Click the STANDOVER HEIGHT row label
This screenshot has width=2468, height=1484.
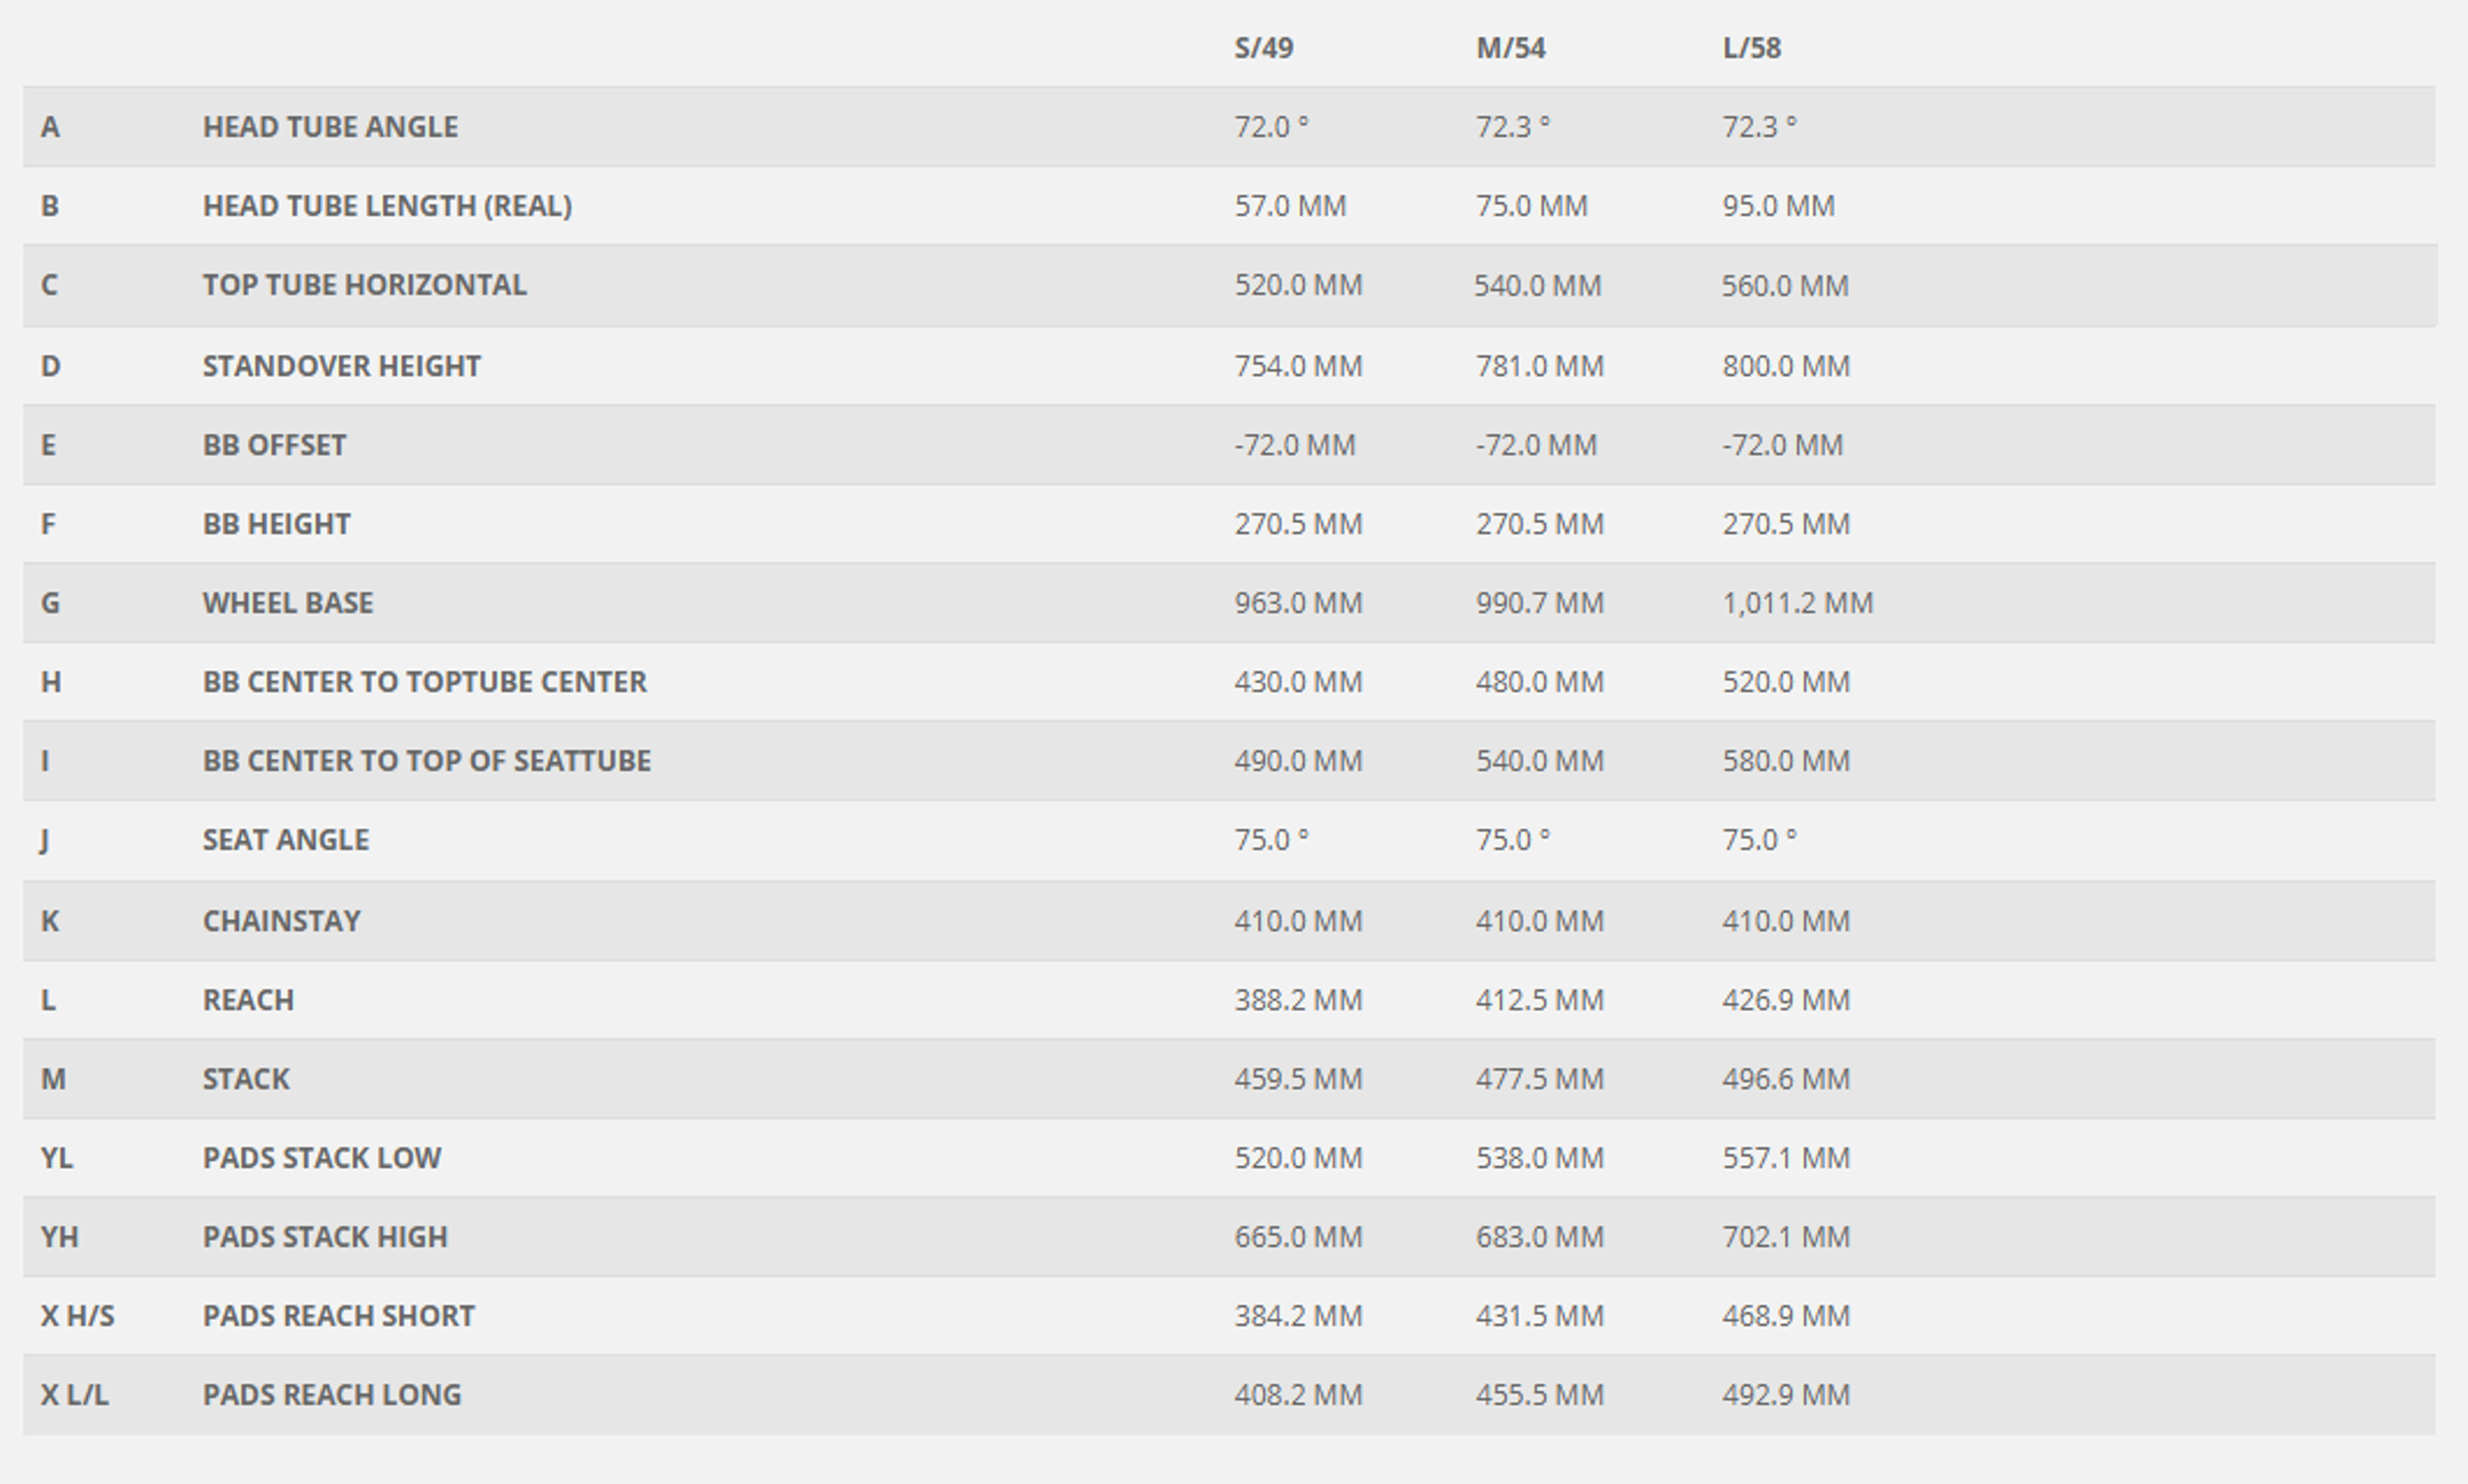coord(341,366)
